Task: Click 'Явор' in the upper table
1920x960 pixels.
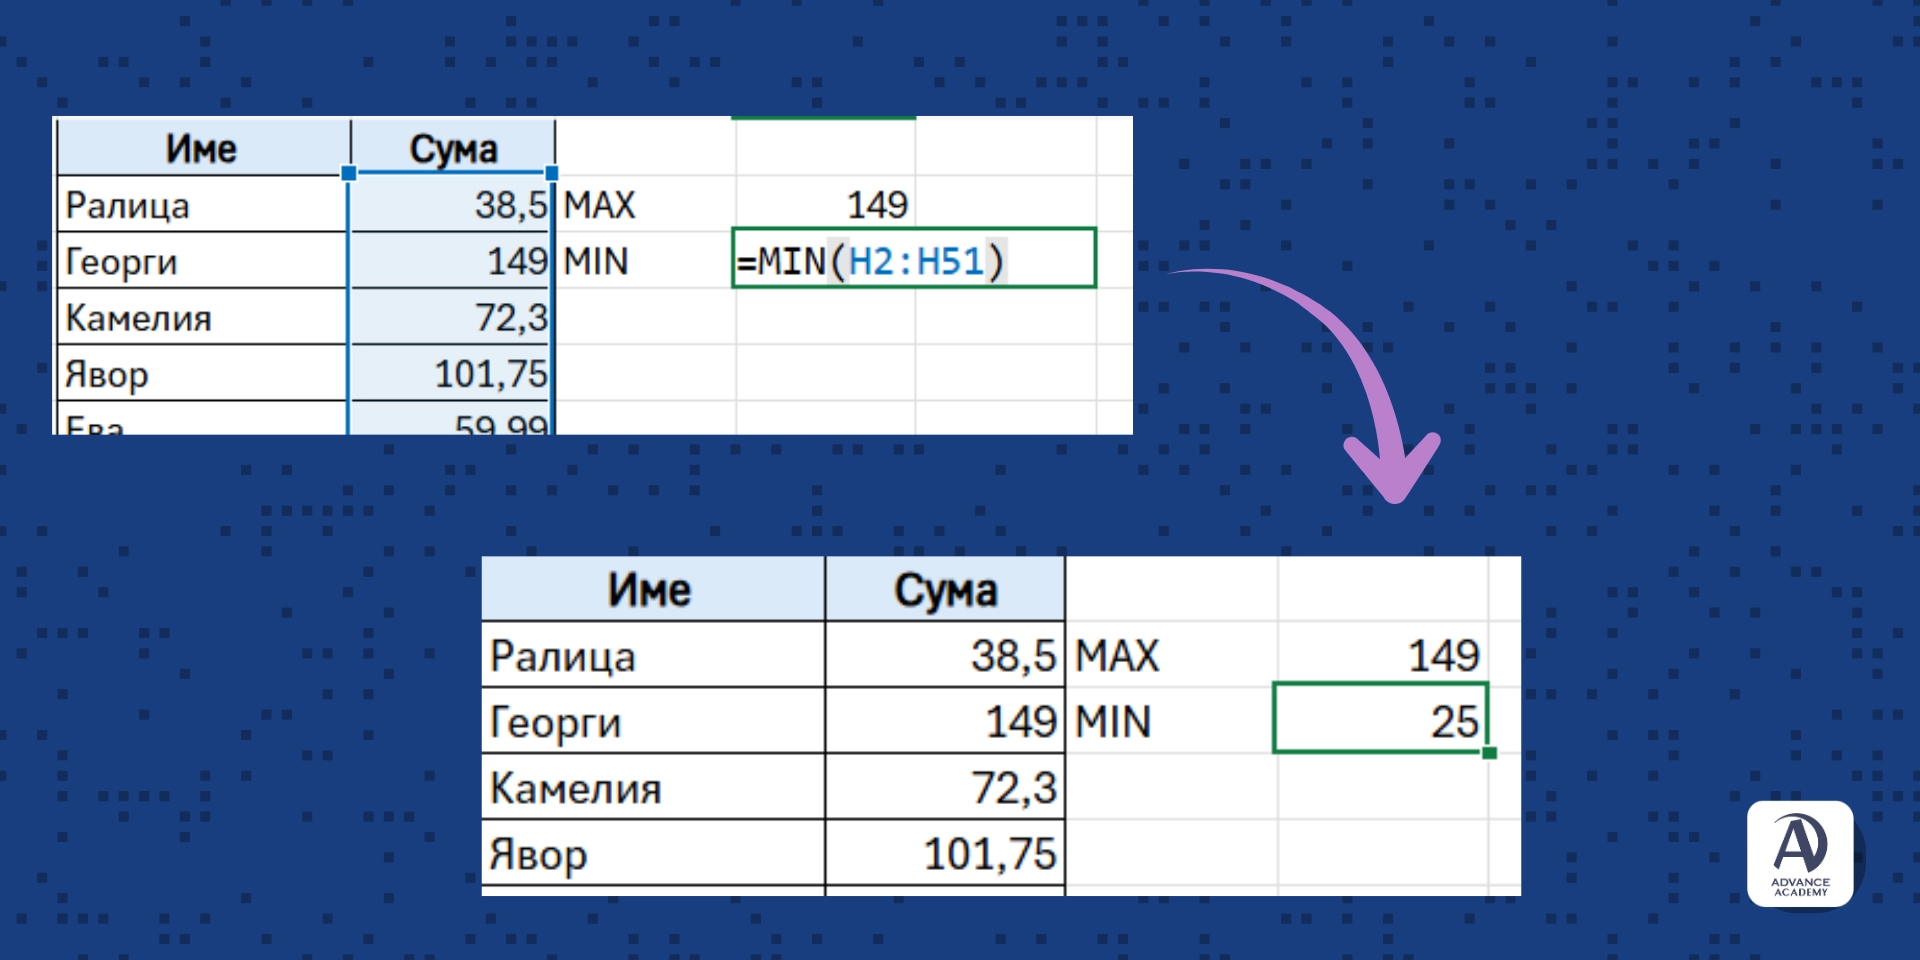Action: click(x=106, y=375)
